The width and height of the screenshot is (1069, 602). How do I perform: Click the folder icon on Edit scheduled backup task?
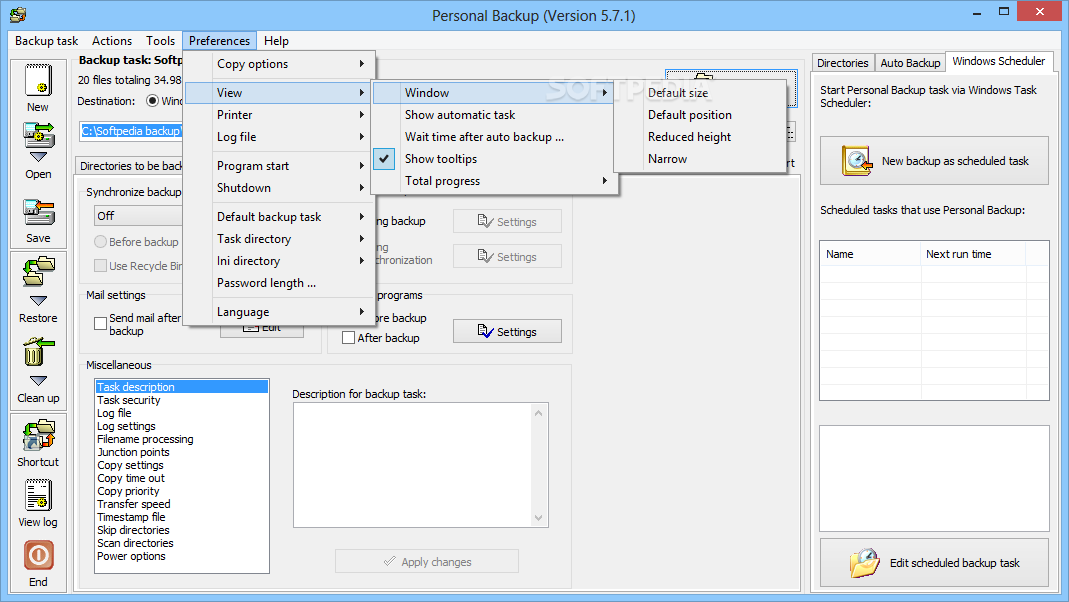click(x=864, y=562)
